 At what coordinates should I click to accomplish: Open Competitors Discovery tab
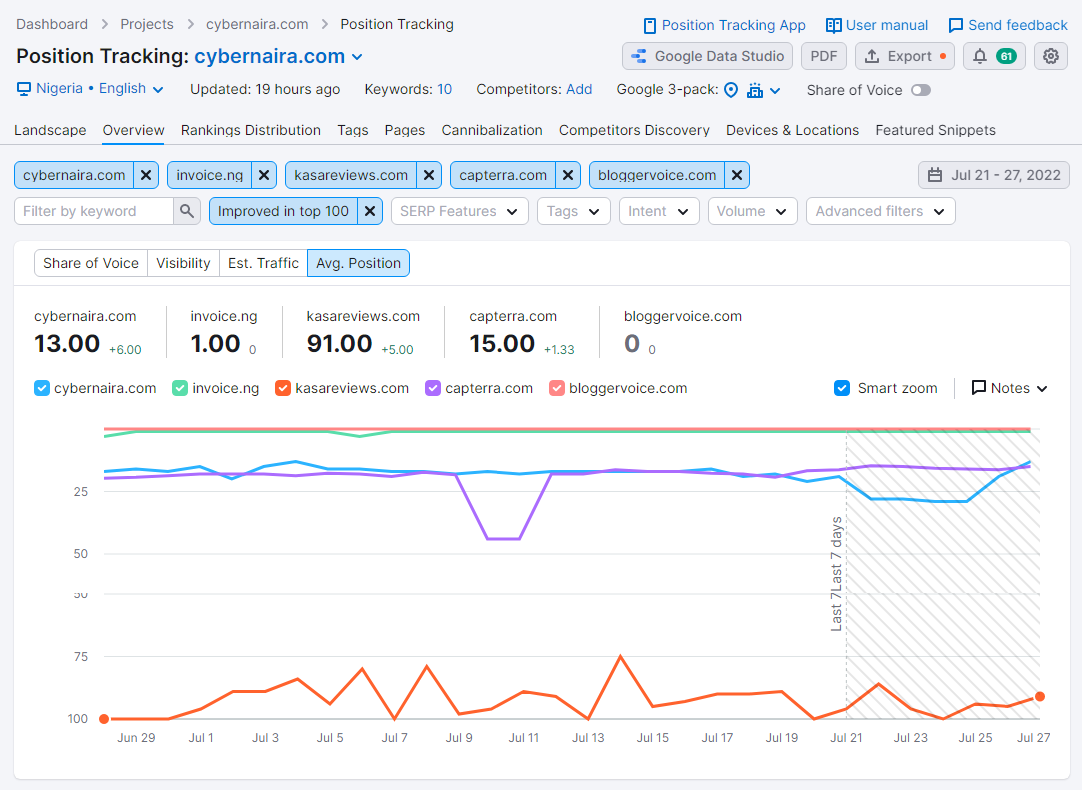(x=634, y=130)
